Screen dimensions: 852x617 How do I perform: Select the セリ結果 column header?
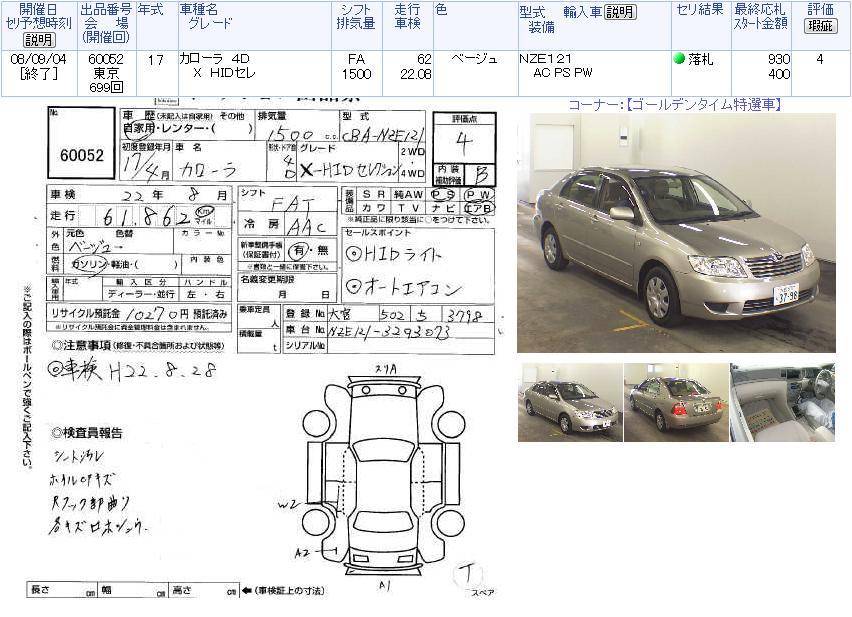(x=700, y=9)
